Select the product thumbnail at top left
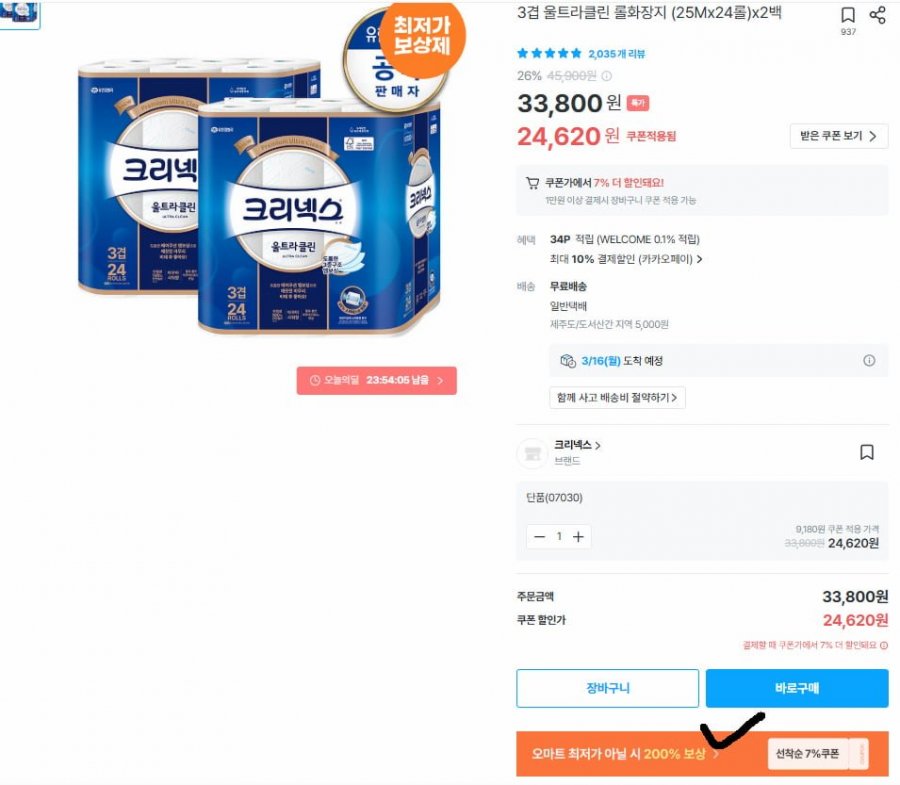This screenshot has height=785, width=900. tap(20, 14)
